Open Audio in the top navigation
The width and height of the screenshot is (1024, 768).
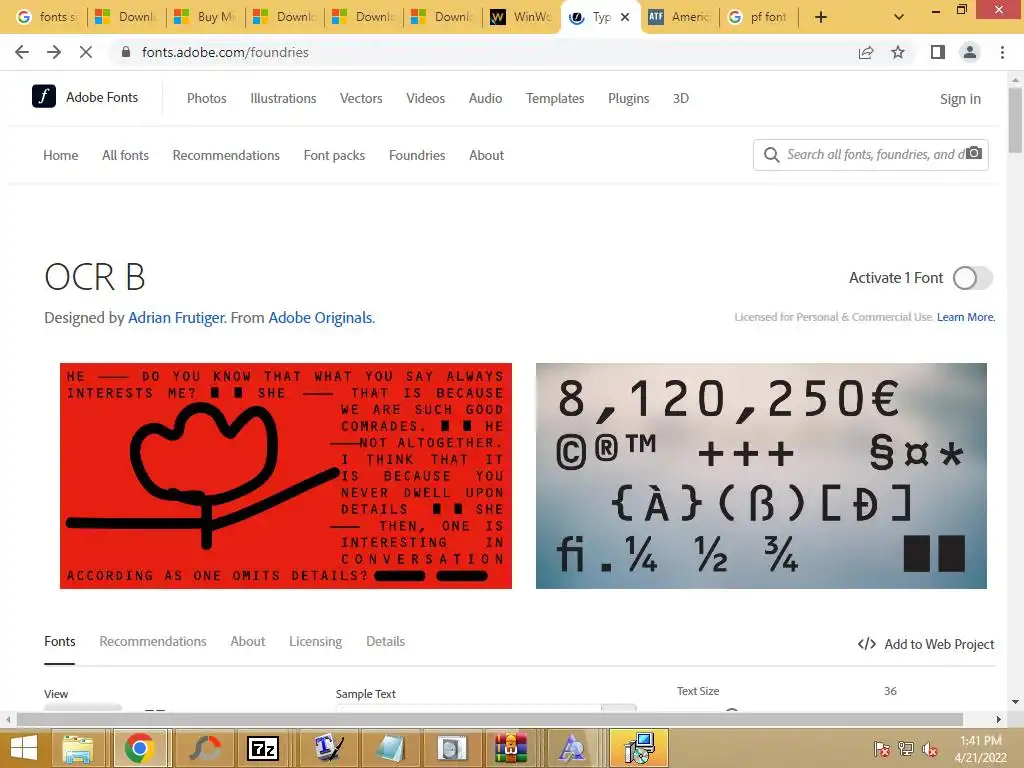click(485, 98)
